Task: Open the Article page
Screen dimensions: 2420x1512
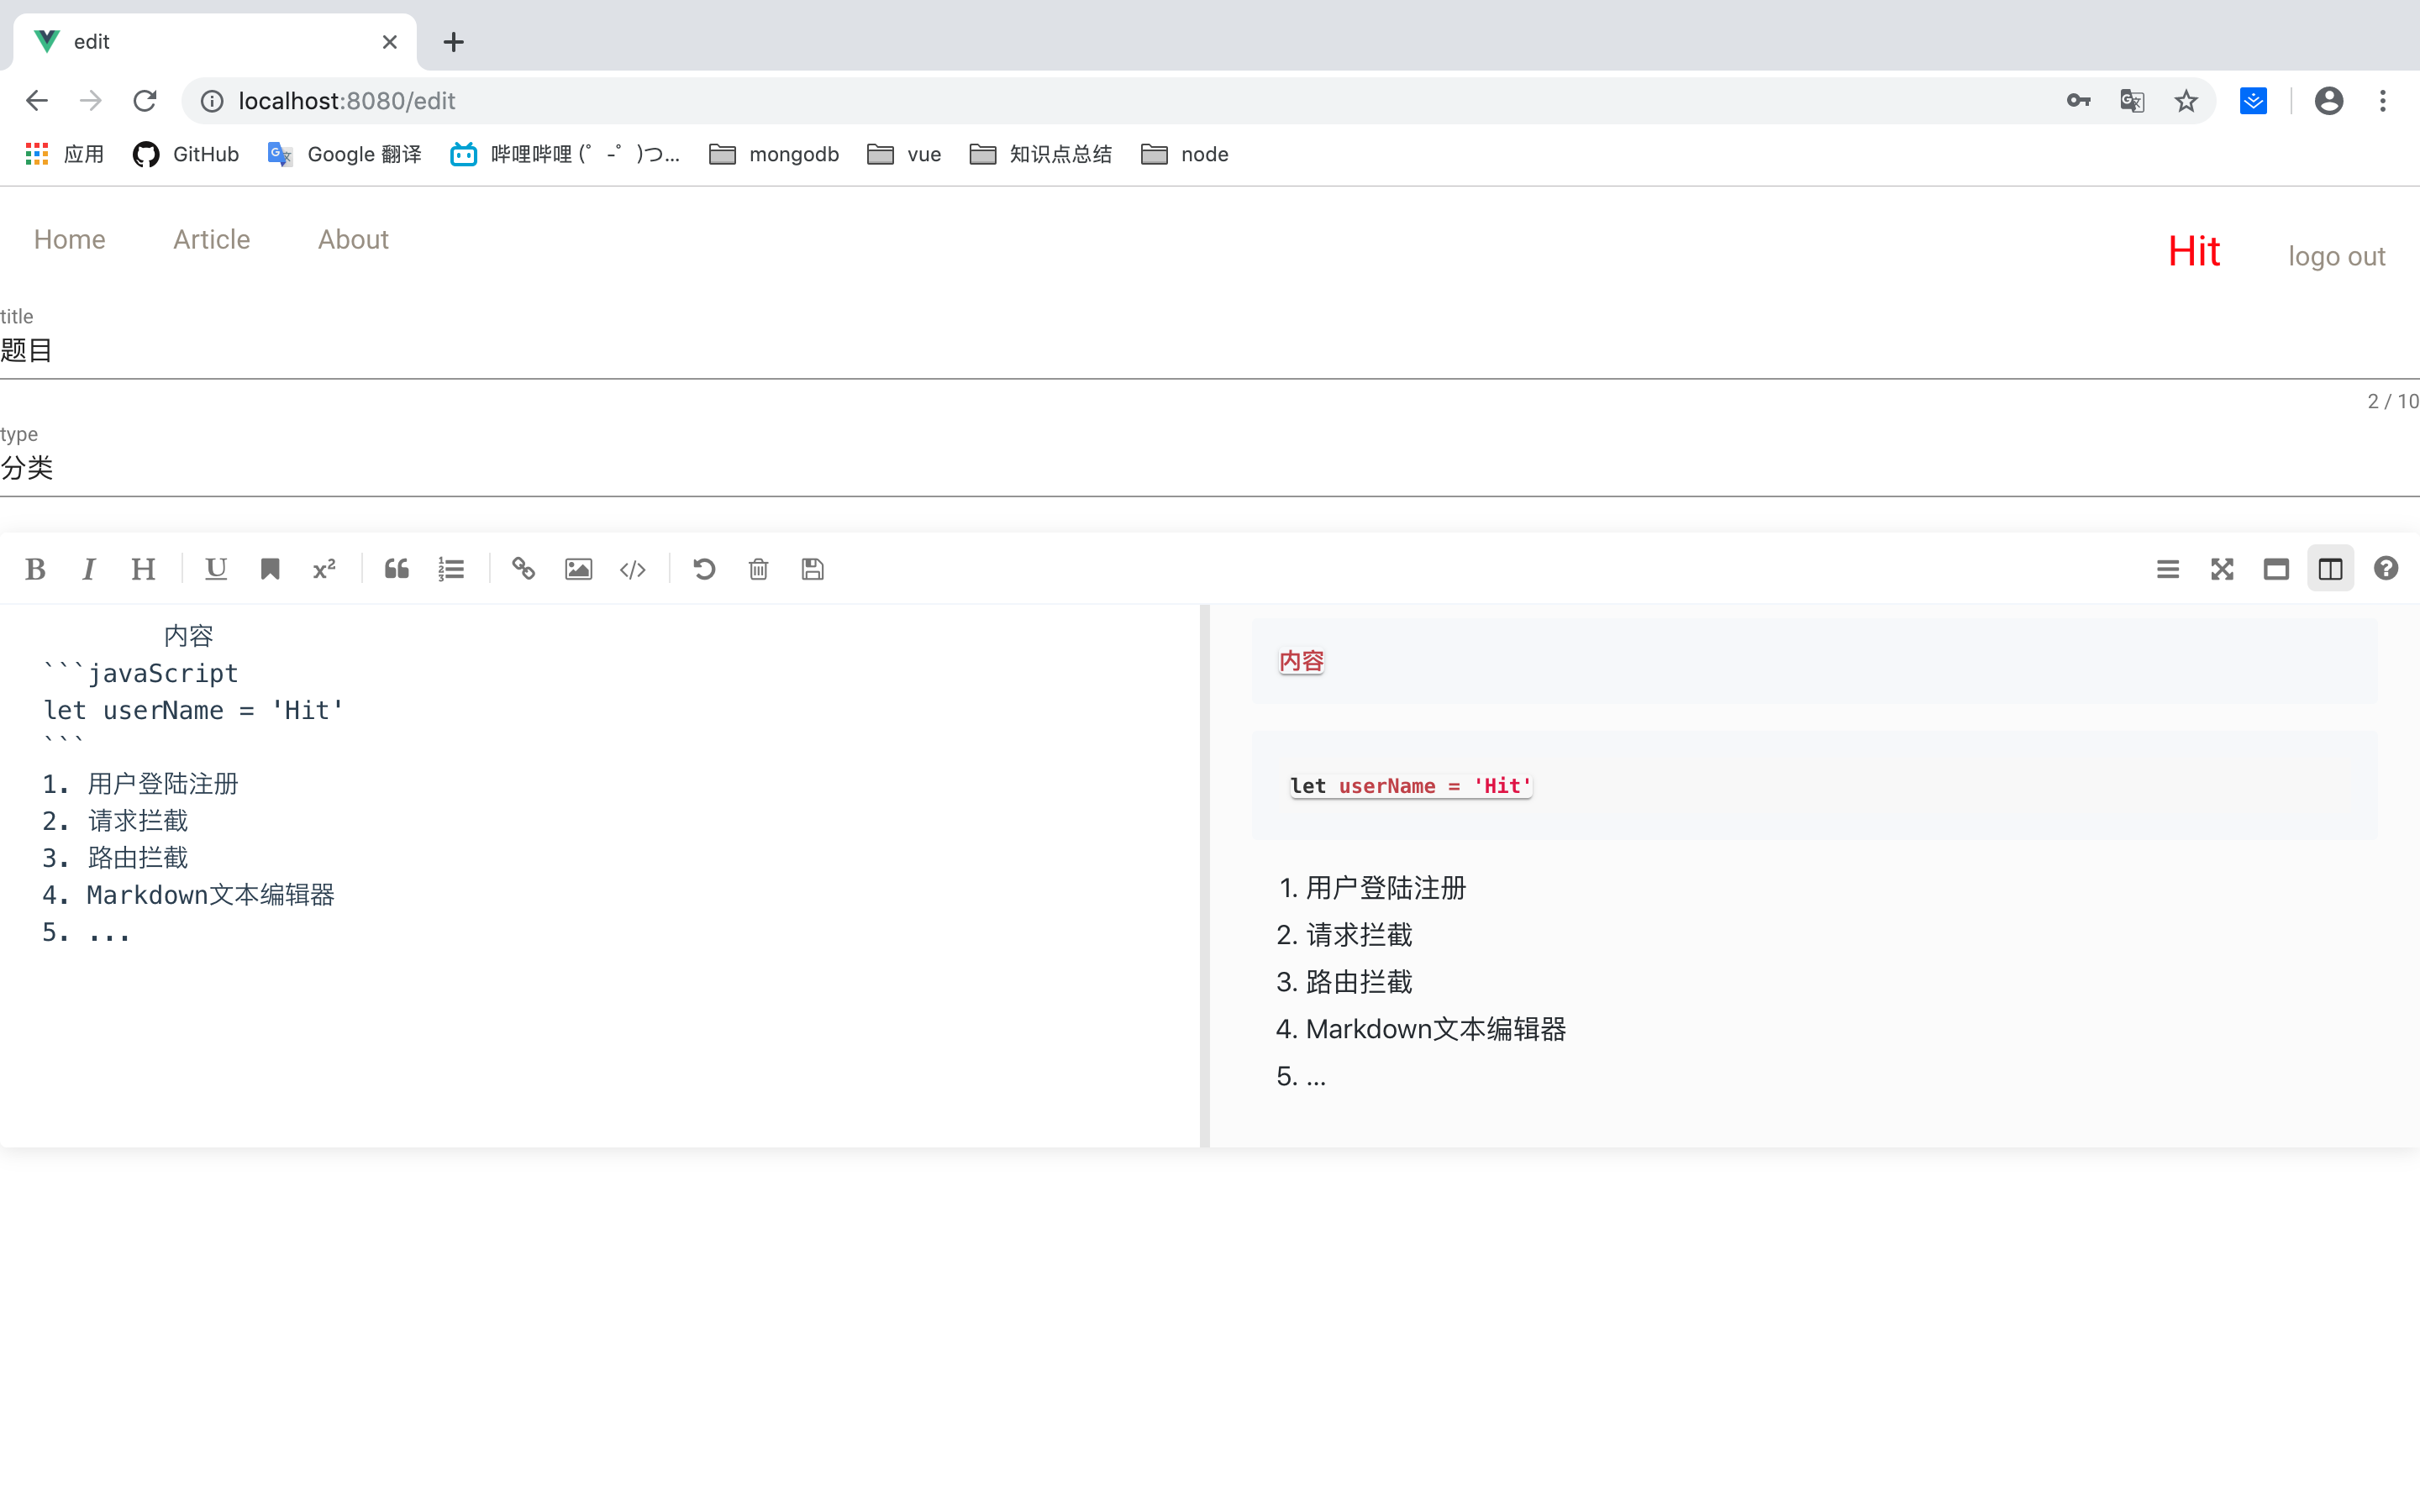Action: coord(212,240)
